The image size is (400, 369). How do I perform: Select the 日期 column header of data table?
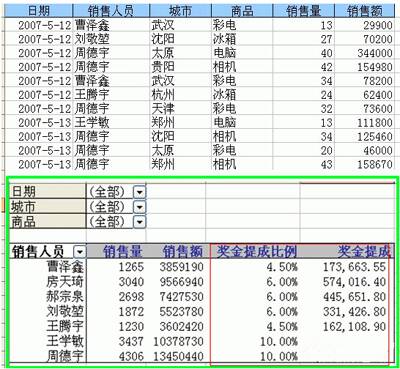[x=39, y=11]
